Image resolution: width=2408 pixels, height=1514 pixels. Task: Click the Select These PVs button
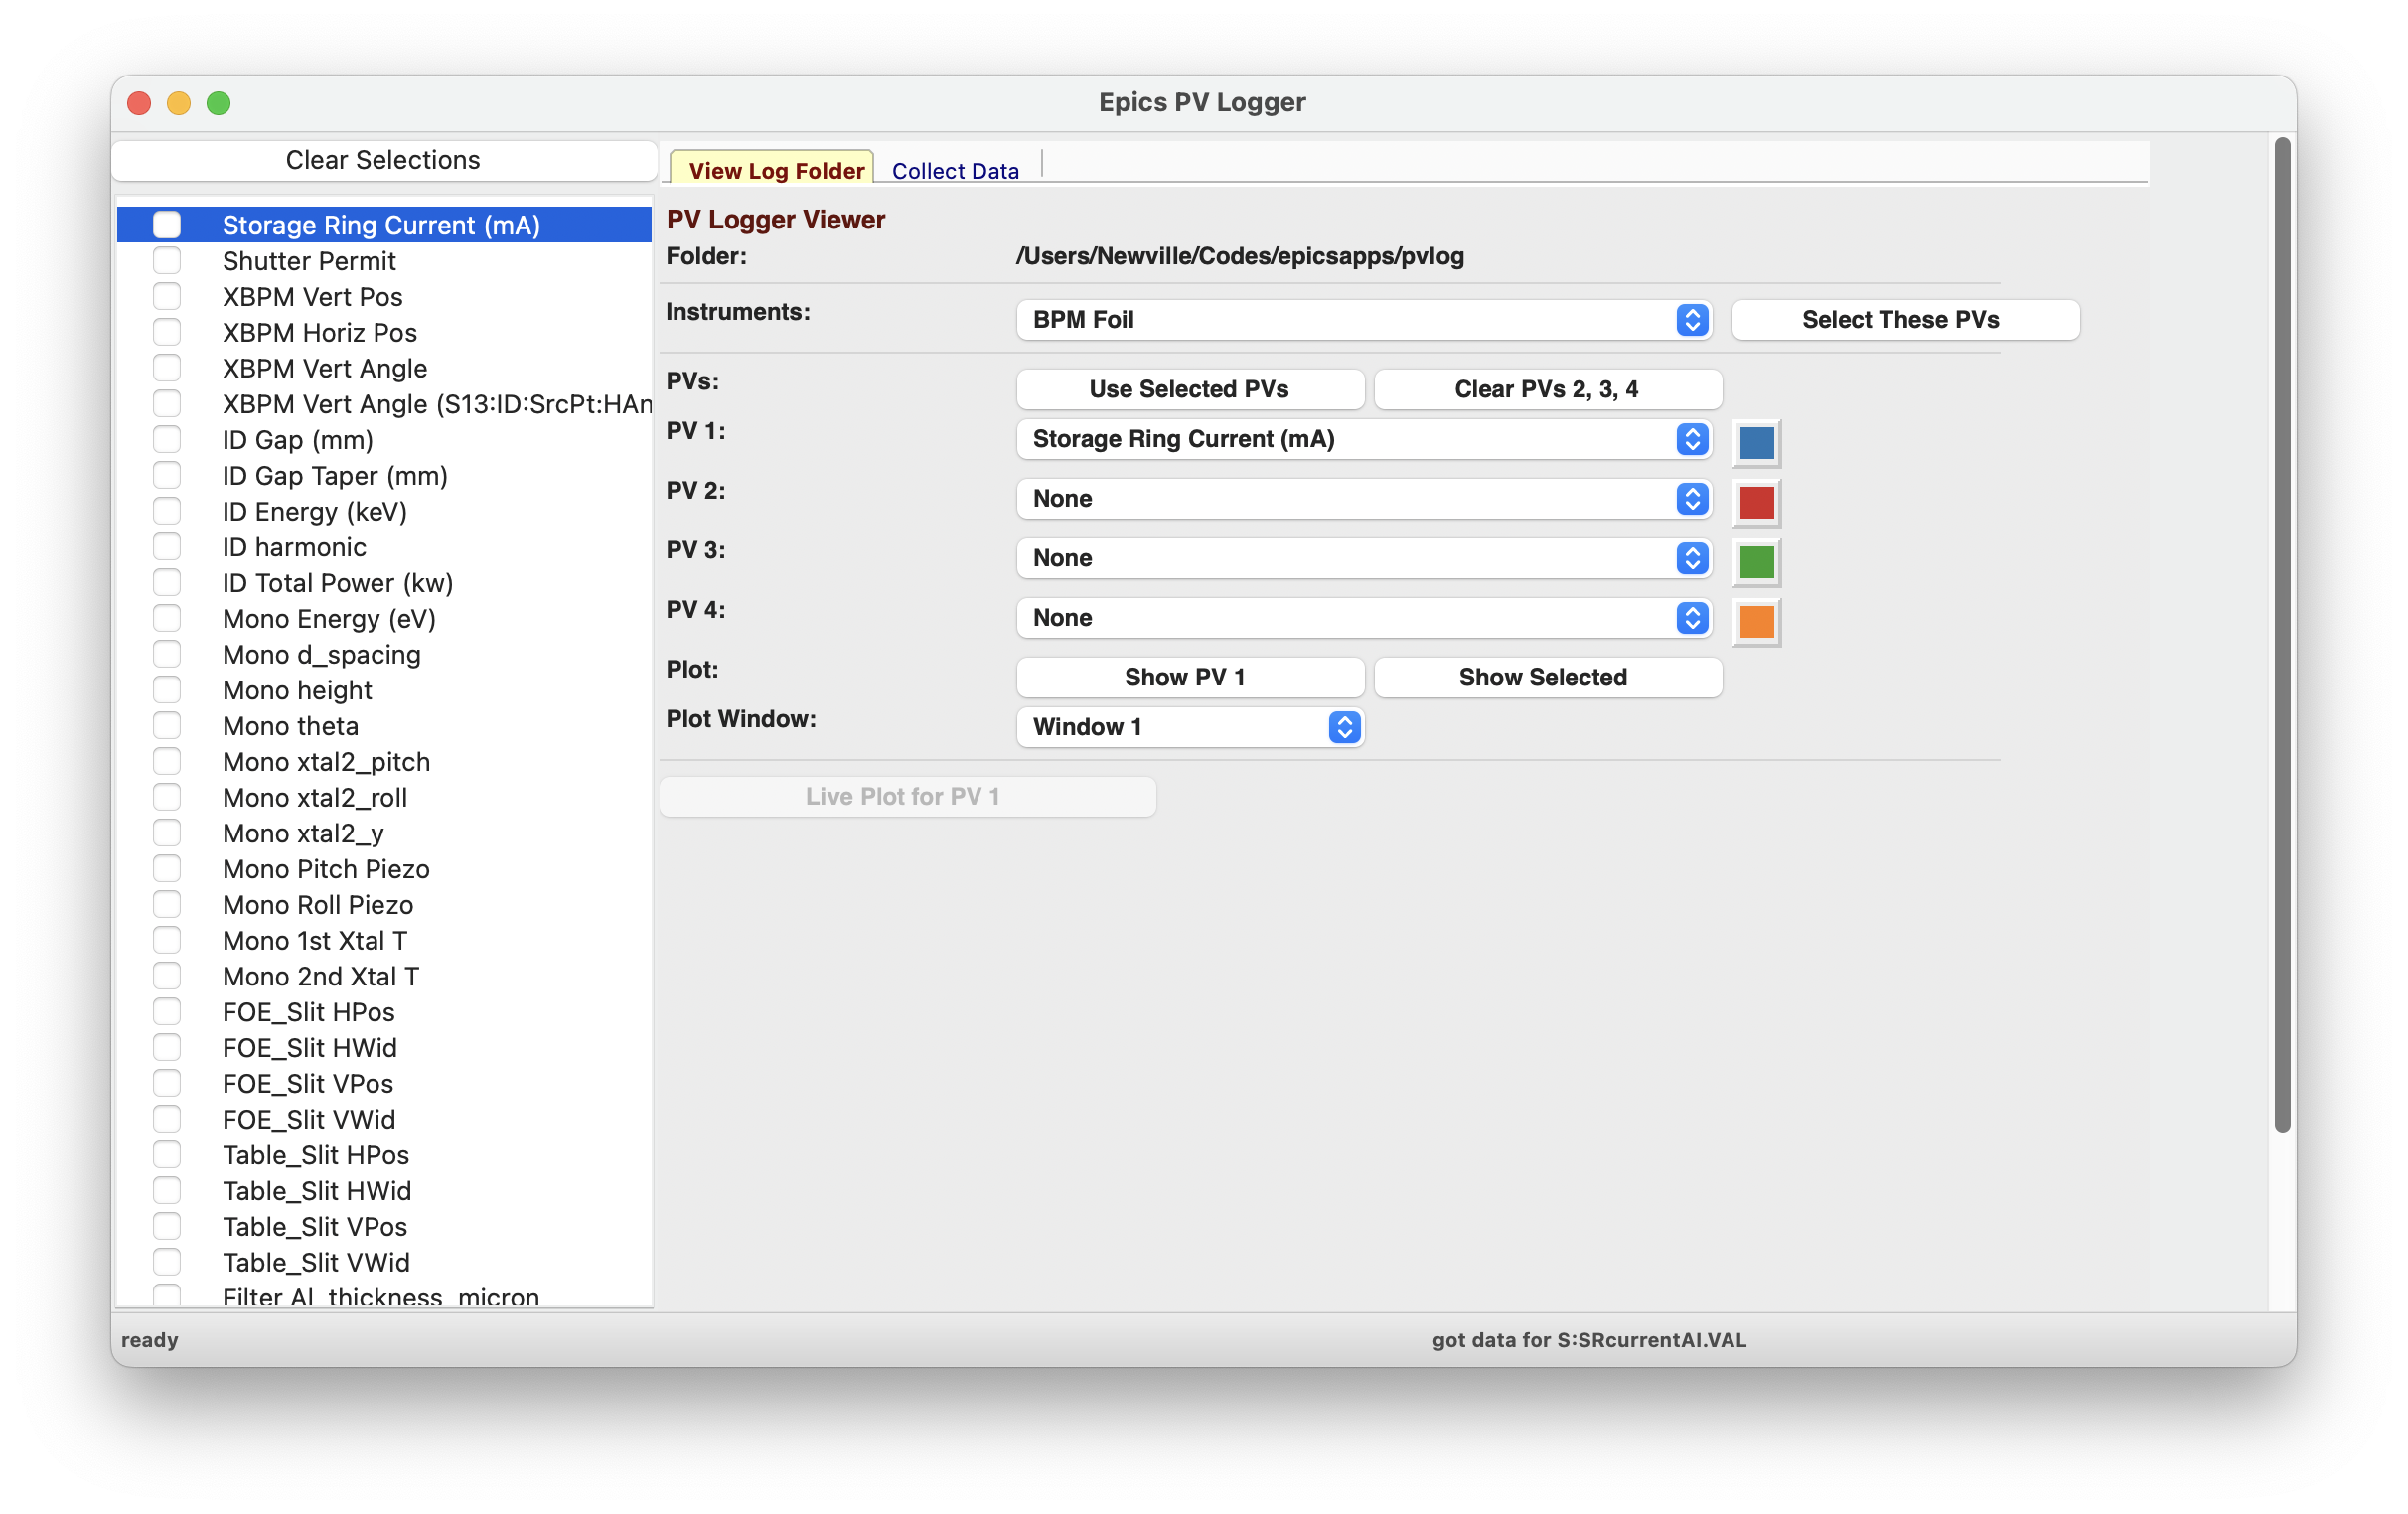(x=1900, y=318)
